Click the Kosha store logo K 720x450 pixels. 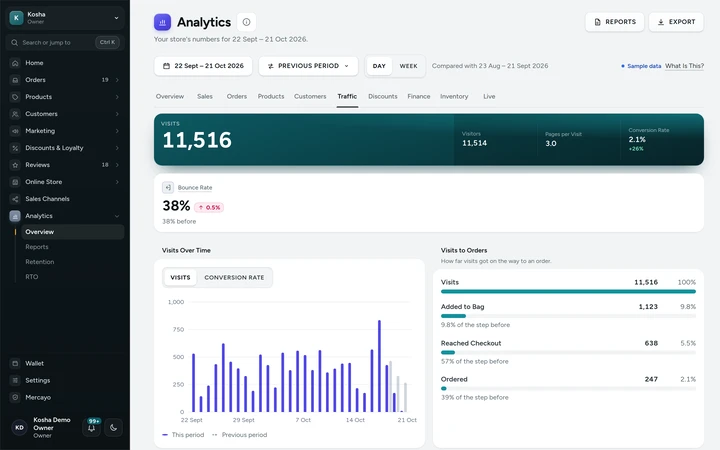pos(17,18)
